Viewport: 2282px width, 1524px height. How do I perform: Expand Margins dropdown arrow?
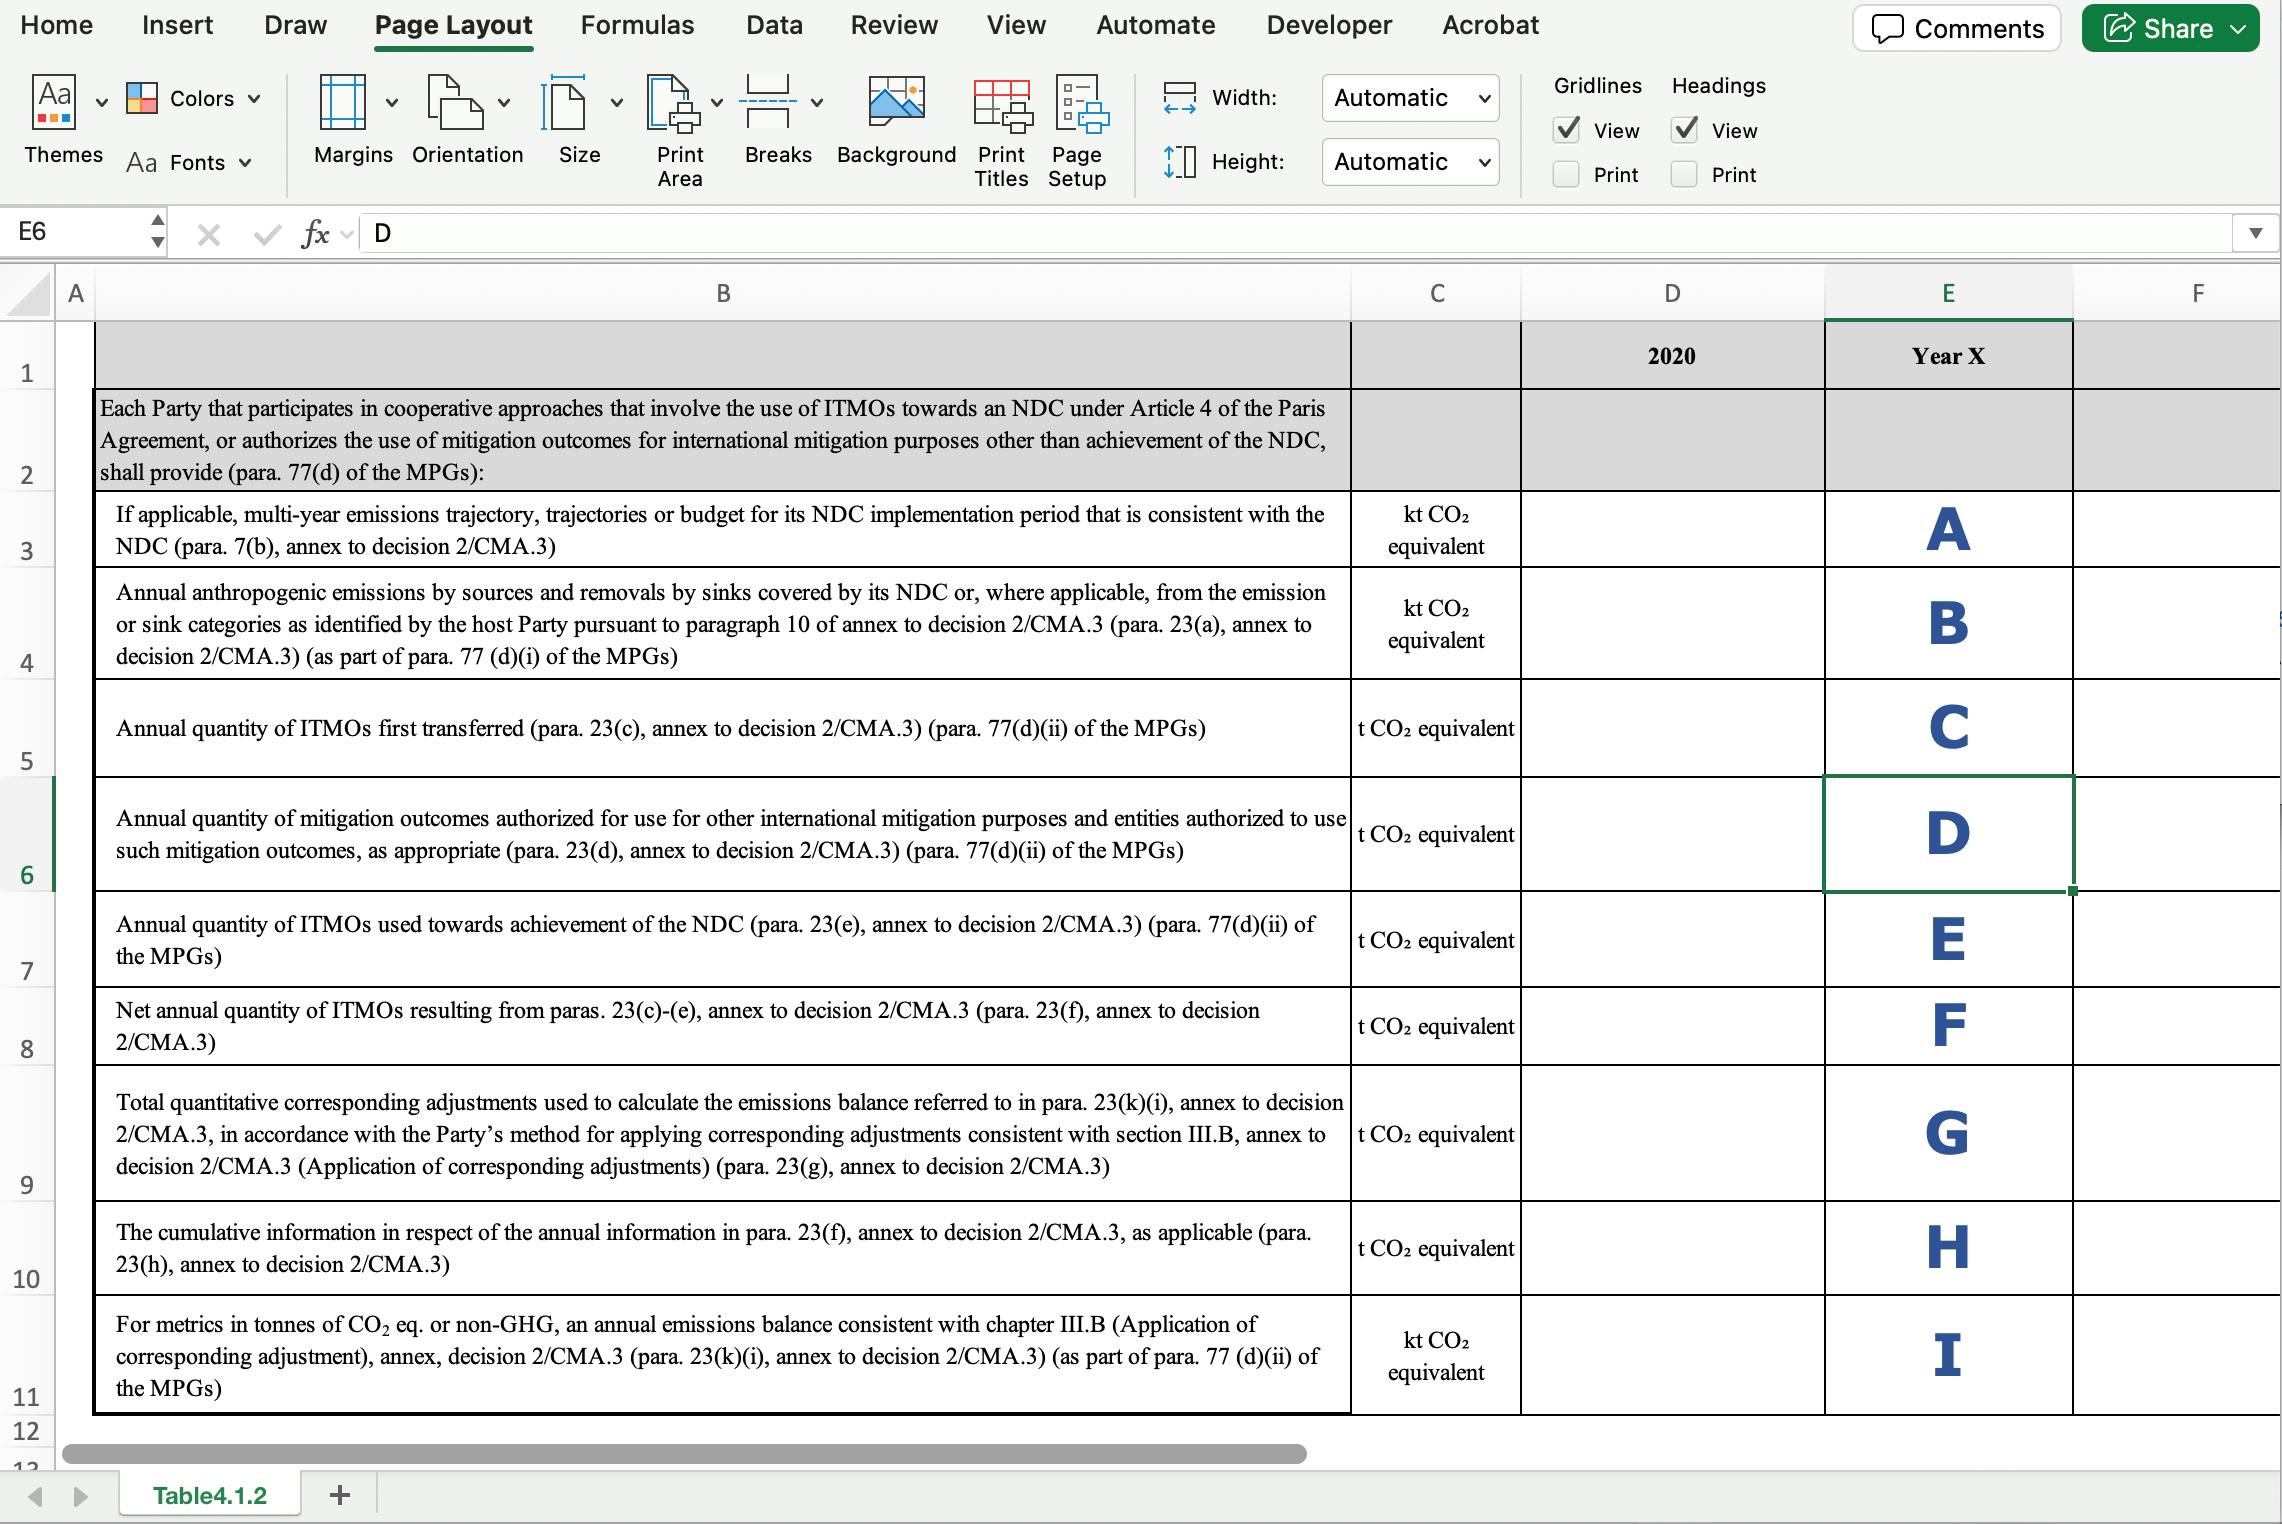(x=392, y=102)
